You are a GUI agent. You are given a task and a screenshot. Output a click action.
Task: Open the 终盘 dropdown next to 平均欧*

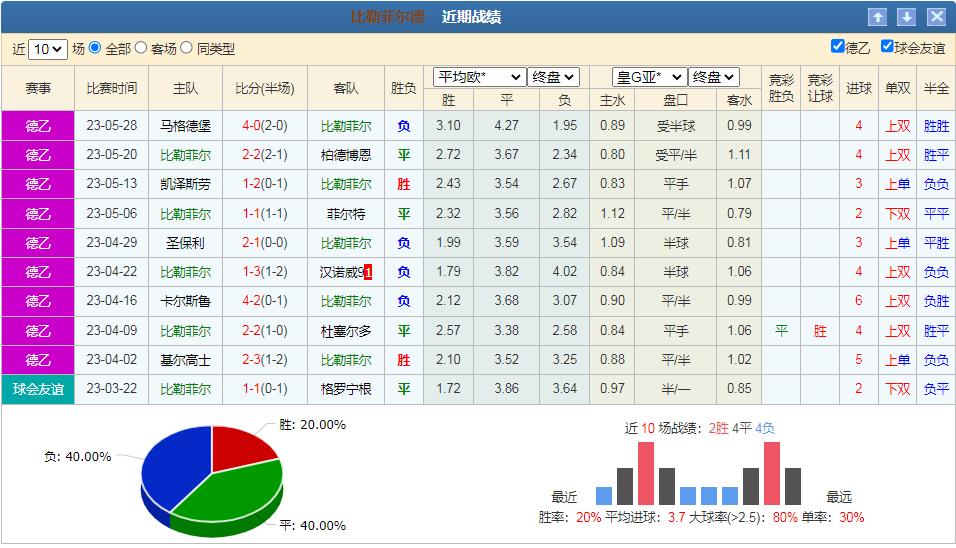tap(553, 77)
